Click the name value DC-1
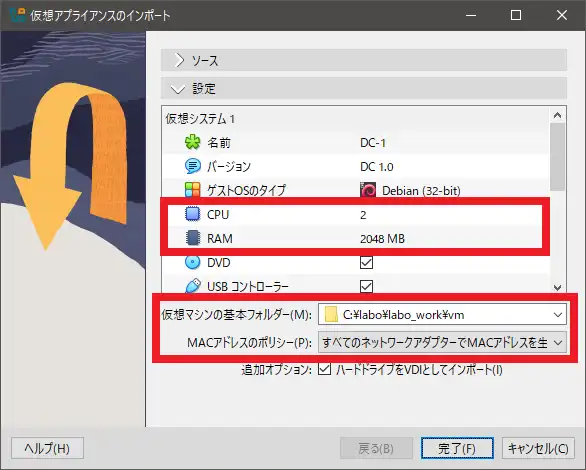This screenshot has height=470, width=586. 373,143
